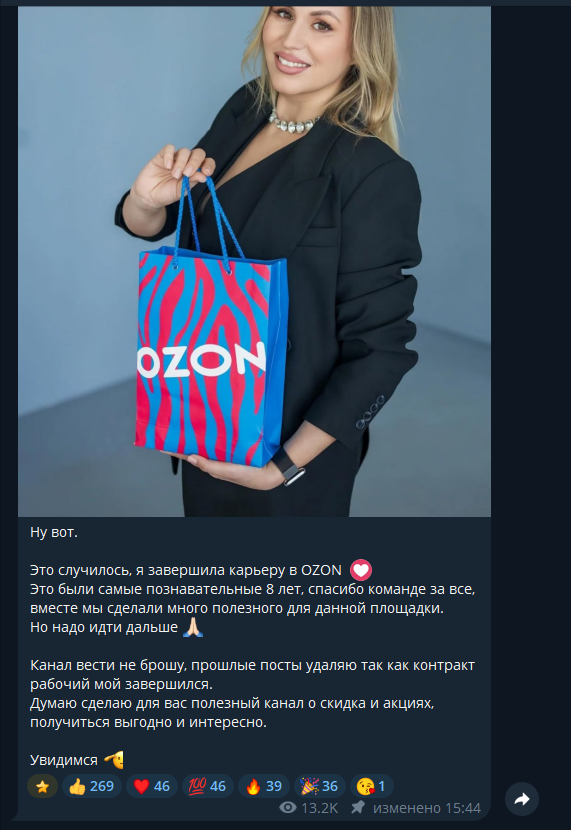The image size is (571, 830).
Task: Forward the post using the share arrow
Action: (522, 799)
